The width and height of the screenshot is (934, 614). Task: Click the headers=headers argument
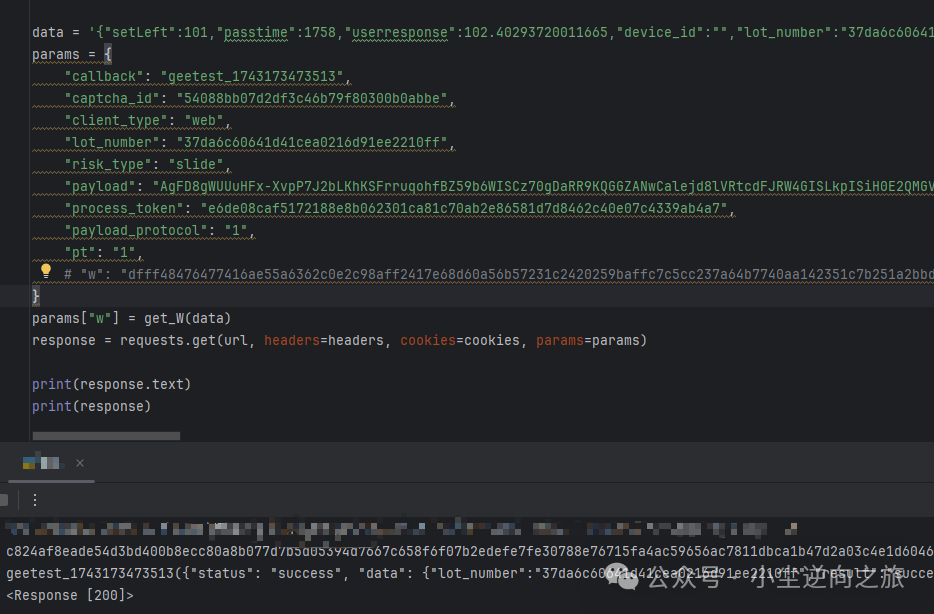324,341
